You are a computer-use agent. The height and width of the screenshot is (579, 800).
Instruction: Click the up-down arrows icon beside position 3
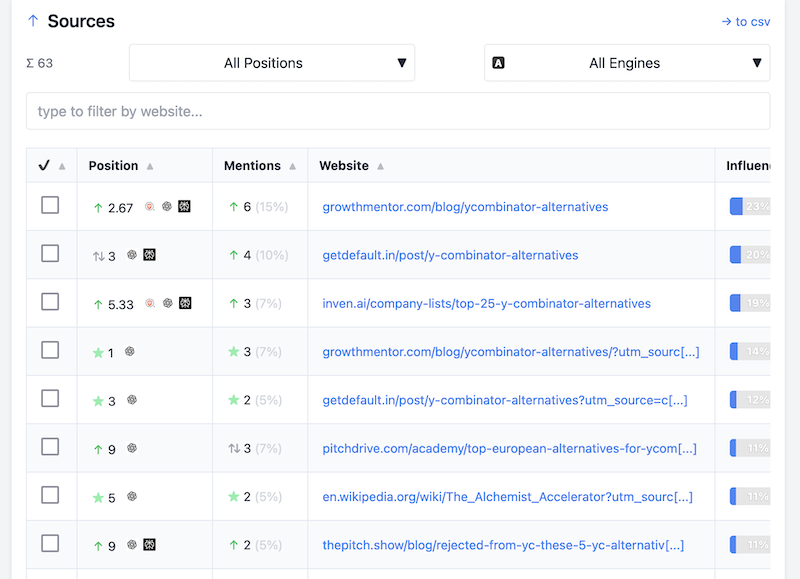(x=97, y=255)
